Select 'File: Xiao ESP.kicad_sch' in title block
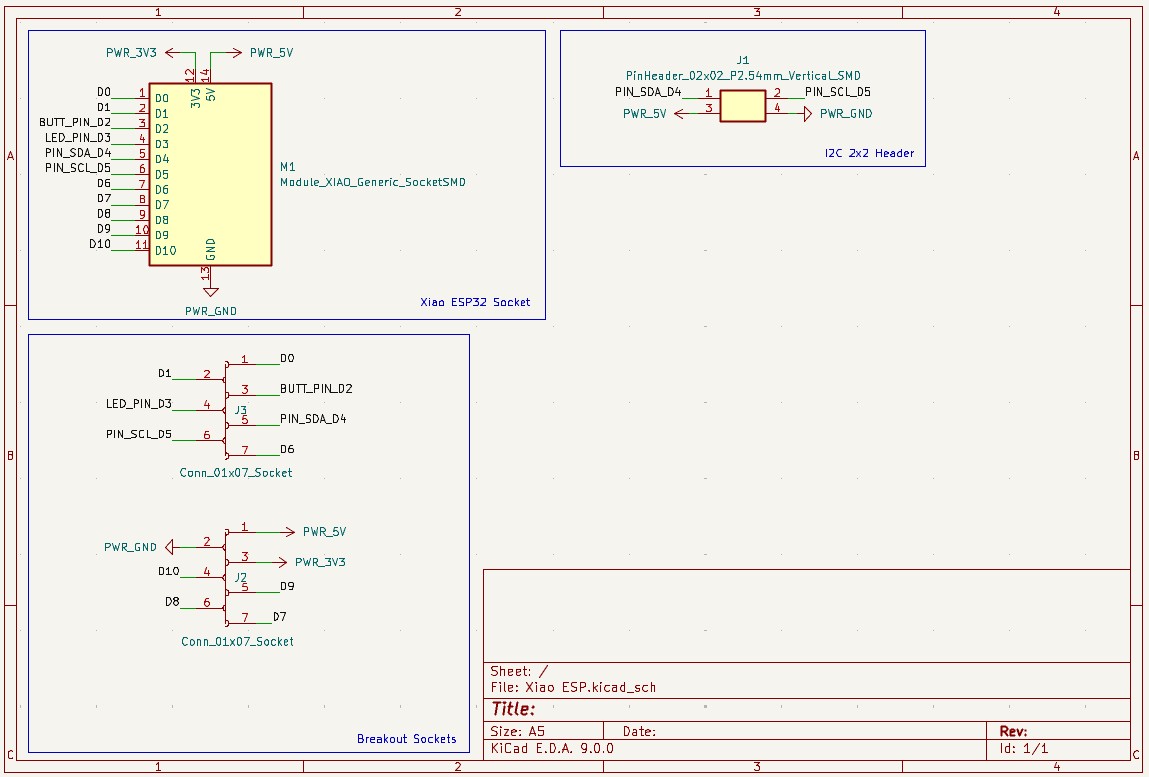 [x=573, y=688]
